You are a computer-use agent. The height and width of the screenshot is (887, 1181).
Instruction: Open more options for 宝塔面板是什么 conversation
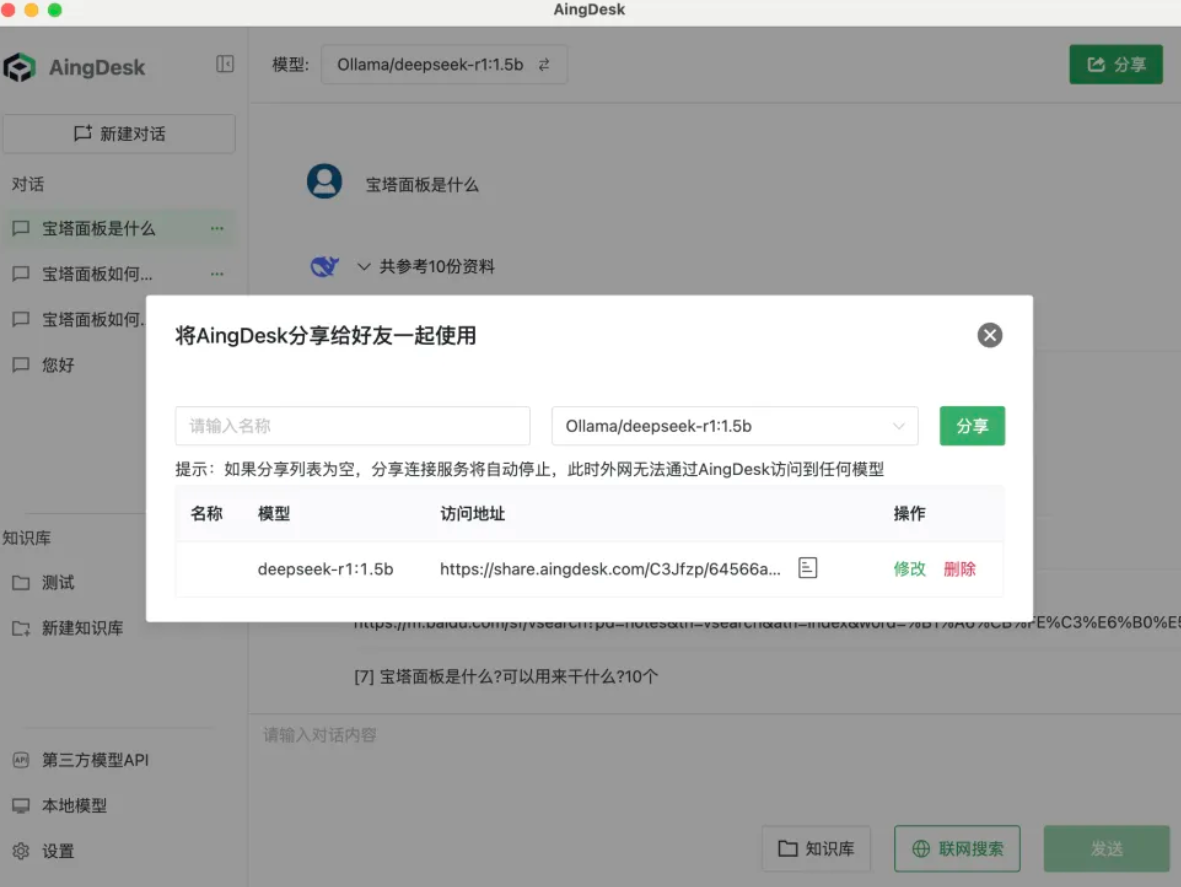click(x=217, y=229)
